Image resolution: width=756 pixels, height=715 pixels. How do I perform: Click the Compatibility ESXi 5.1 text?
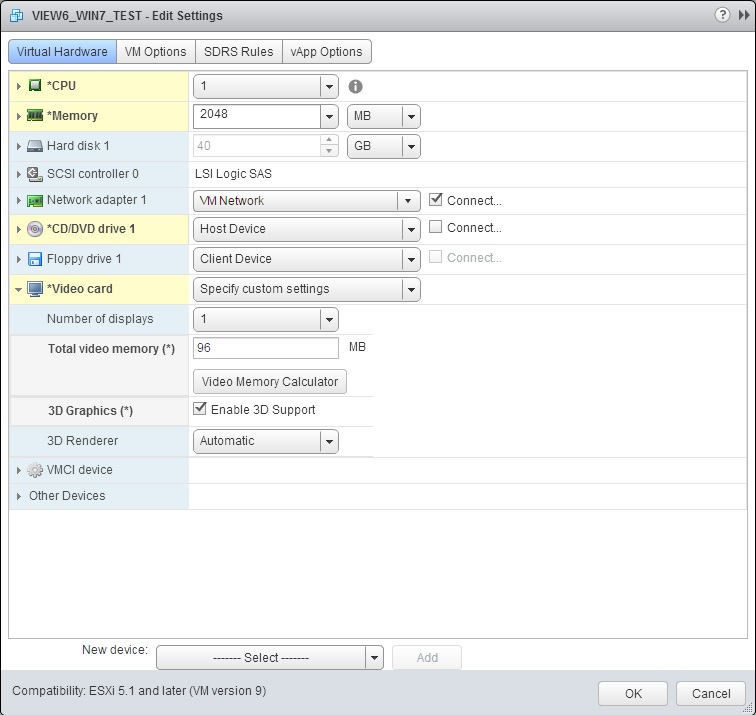(x=139, y=691)
